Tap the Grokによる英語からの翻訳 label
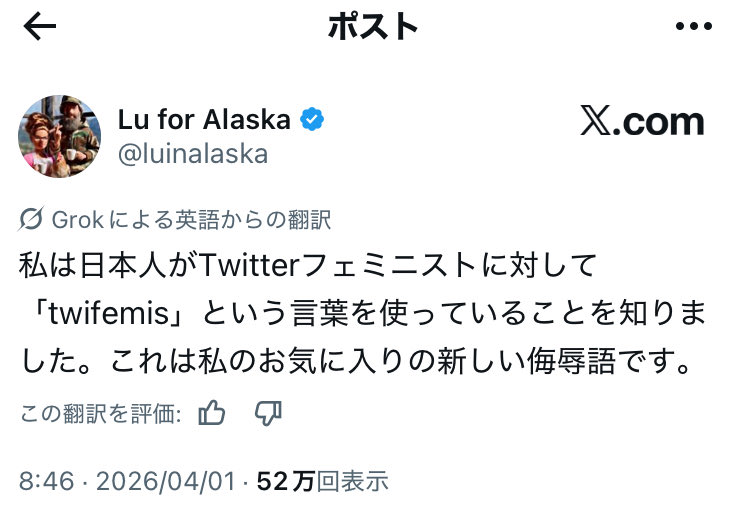 [190, 219]
